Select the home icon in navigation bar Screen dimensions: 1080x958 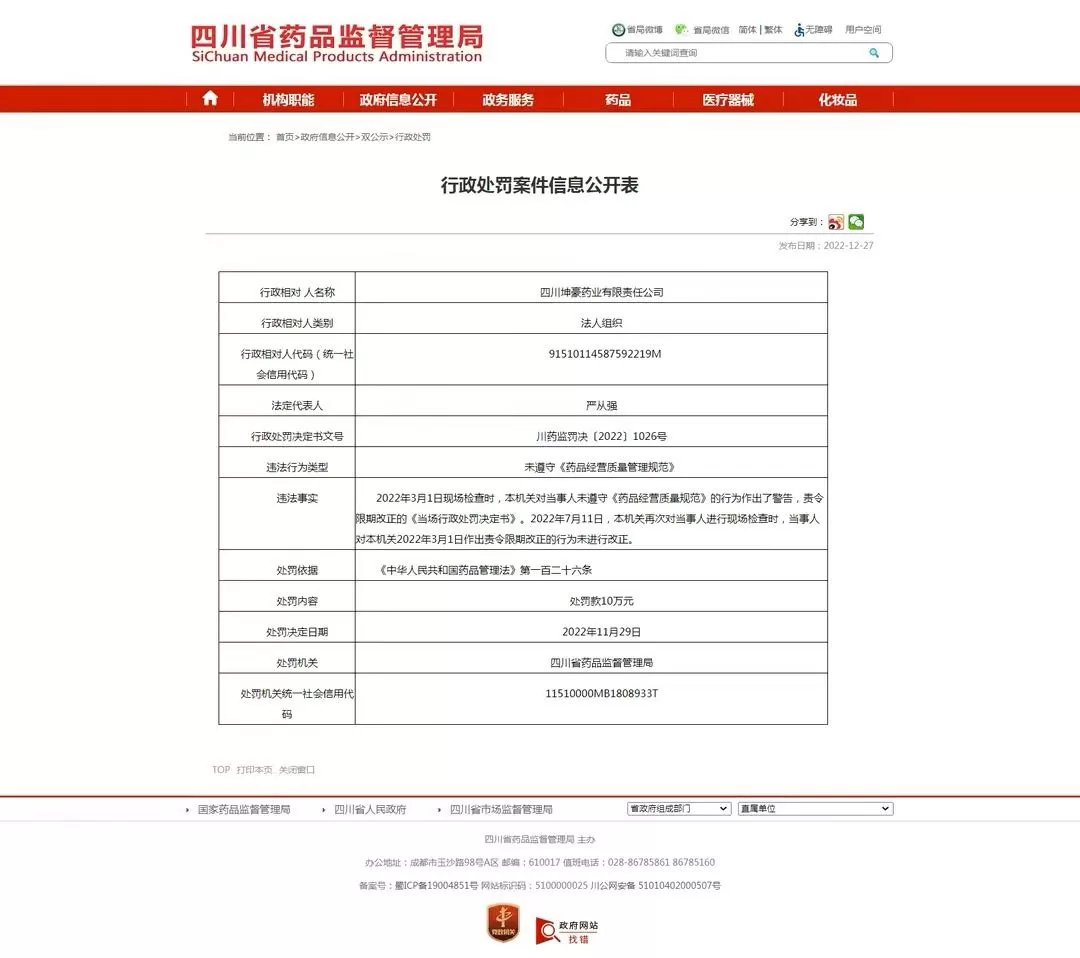click(x=209, y=98)
